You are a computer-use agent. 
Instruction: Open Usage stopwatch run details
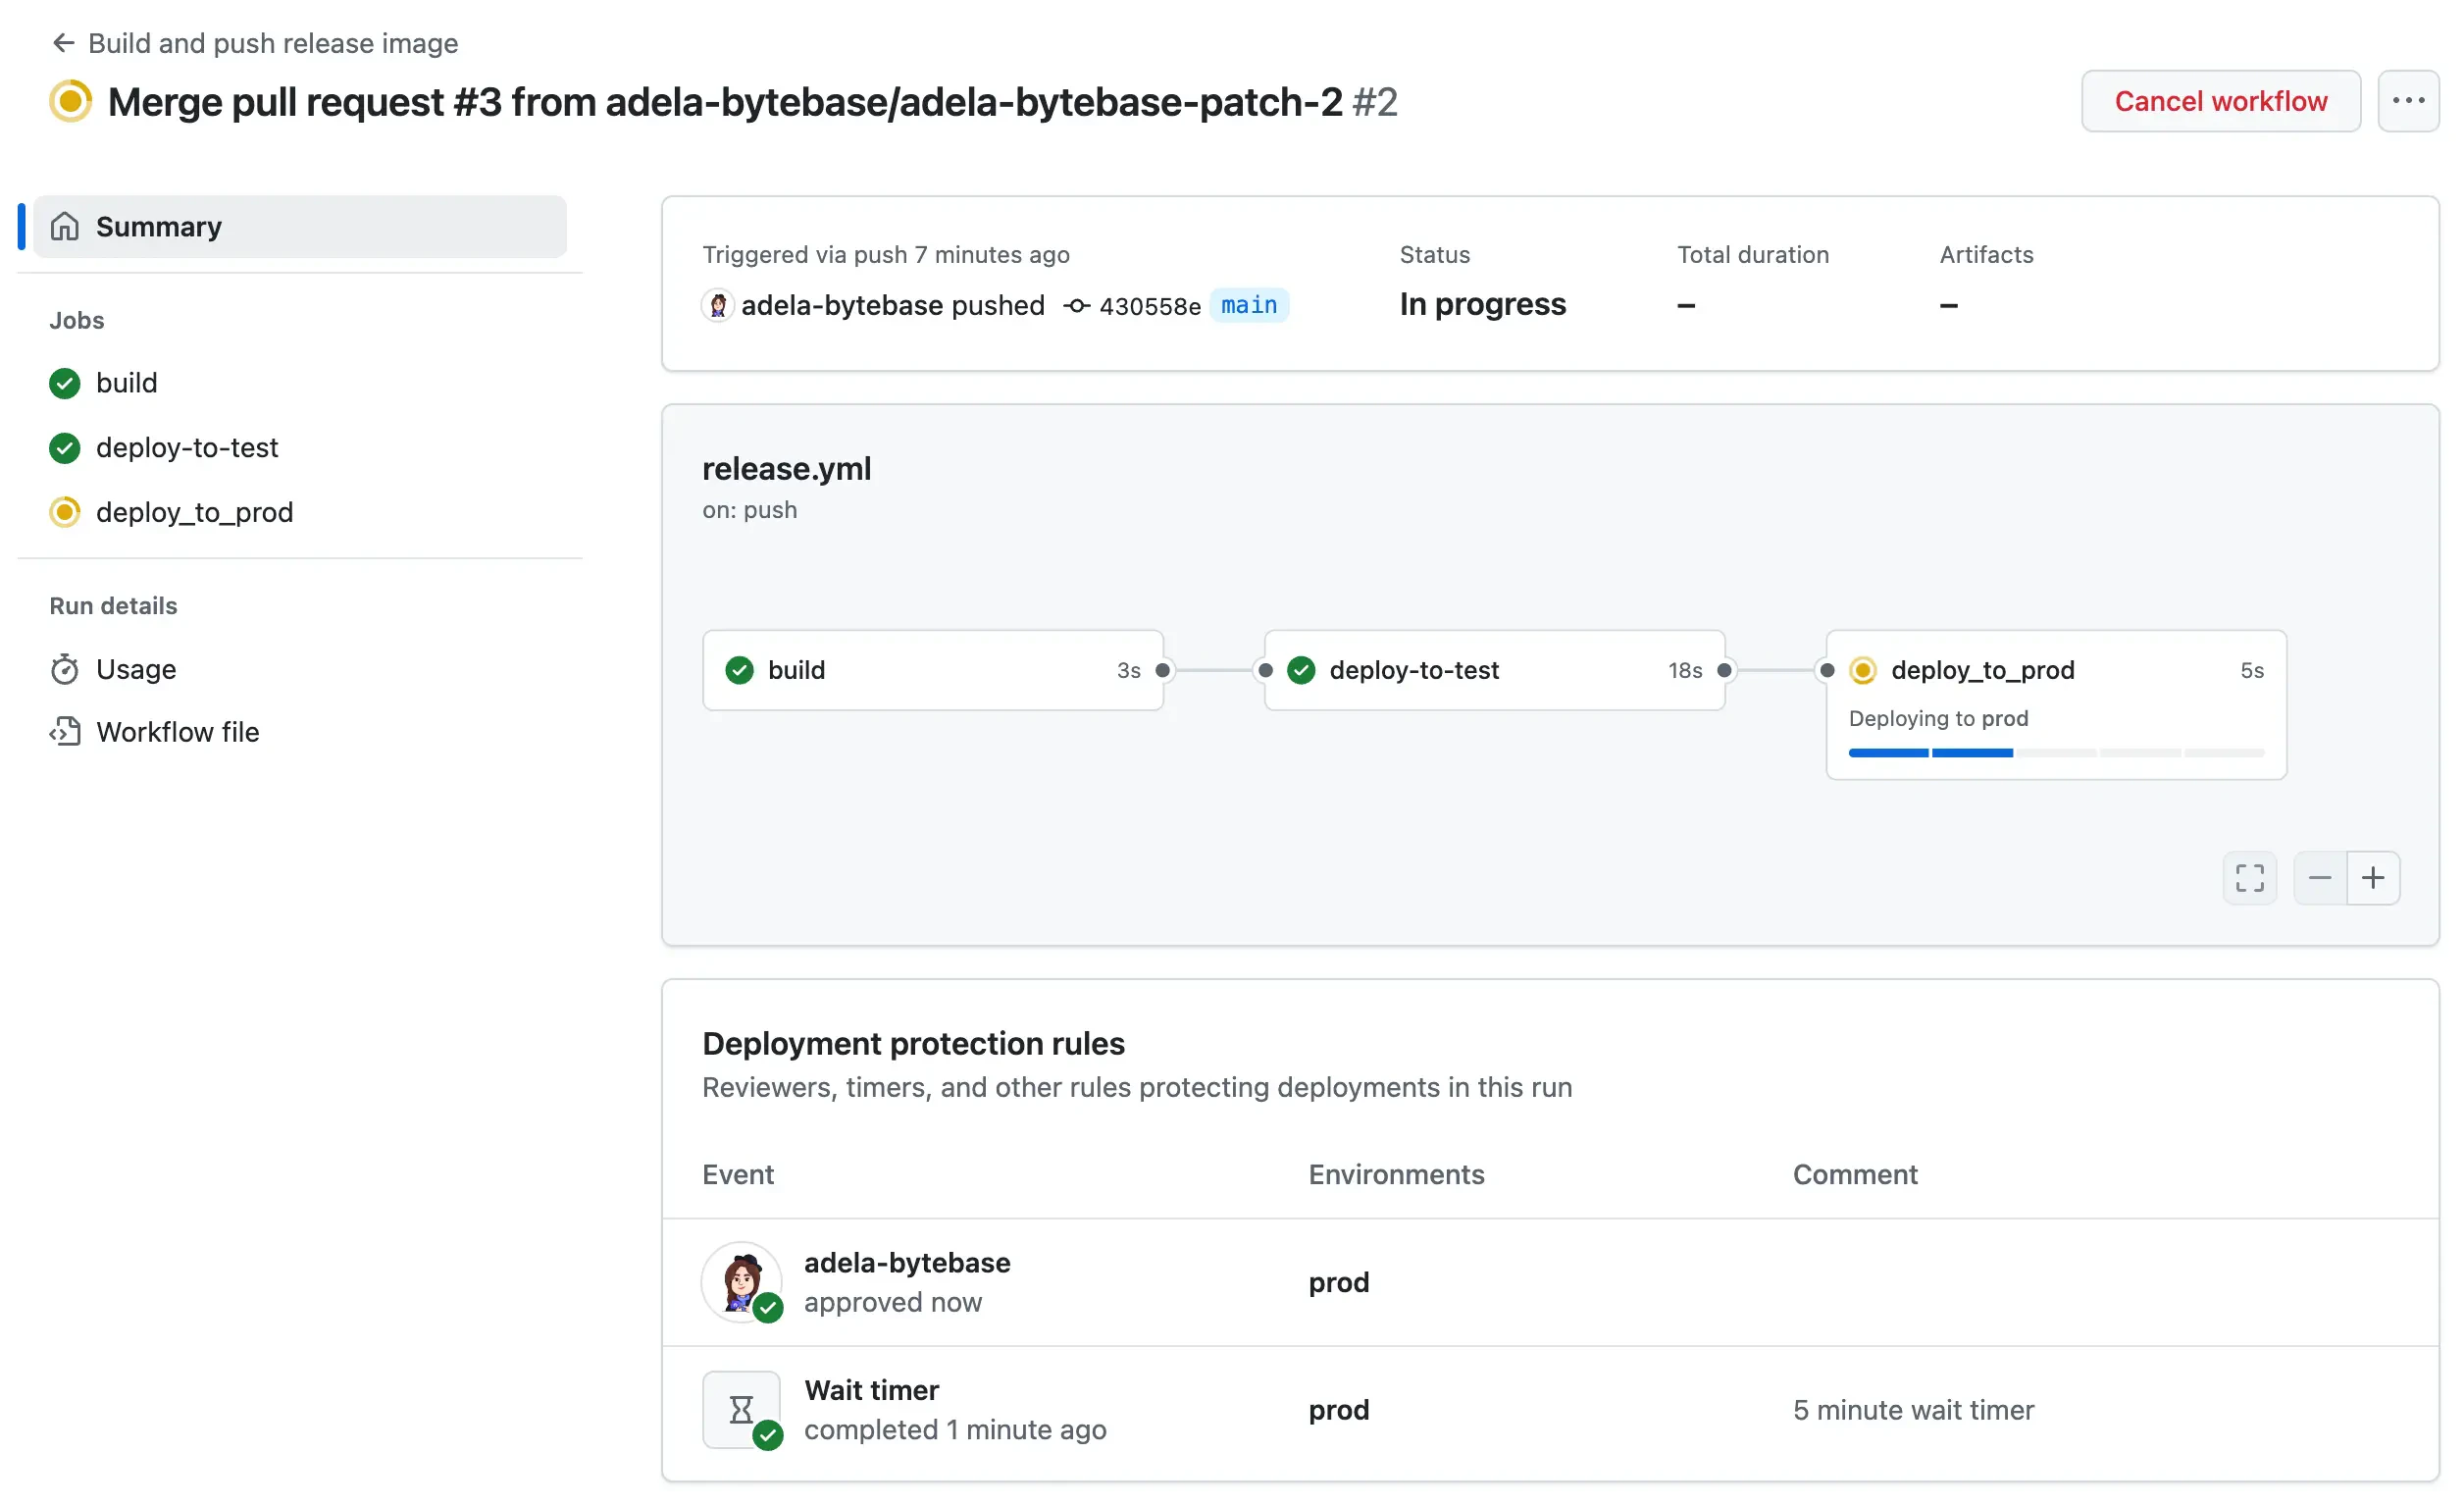[x=135, y=669]
